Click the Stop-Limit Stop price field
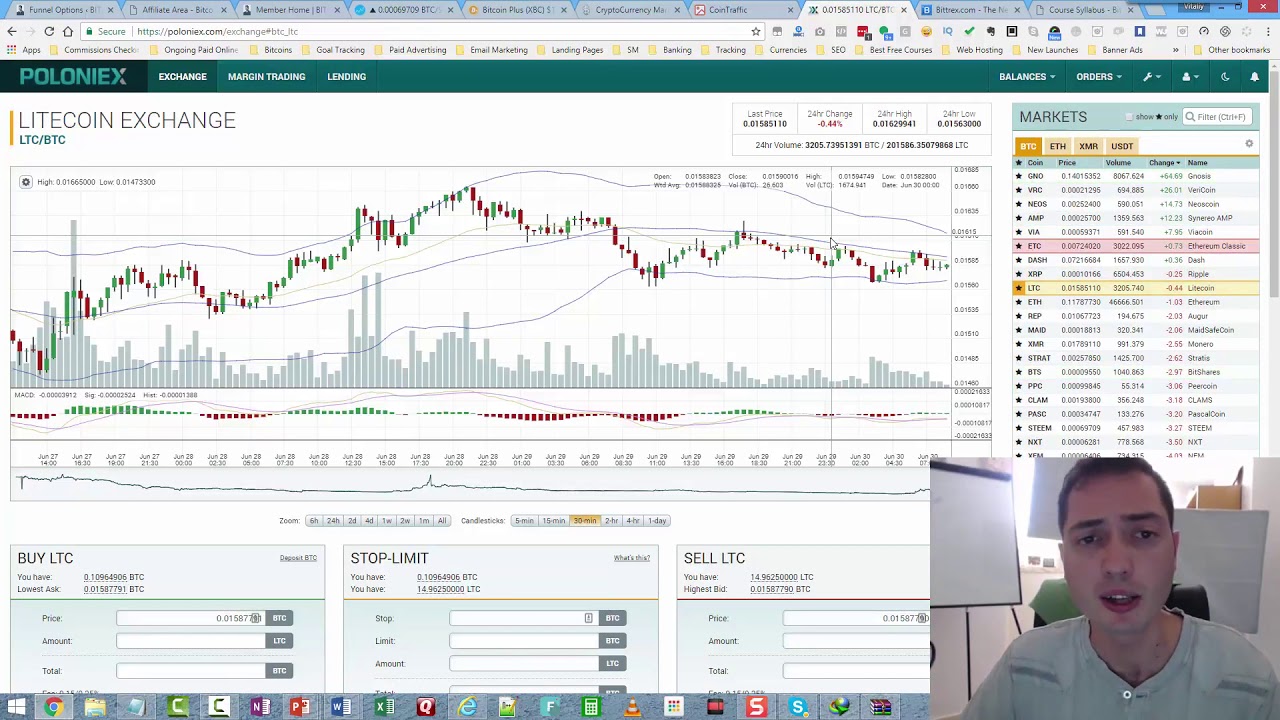The image size is (1280, 720). coord(523,618)
